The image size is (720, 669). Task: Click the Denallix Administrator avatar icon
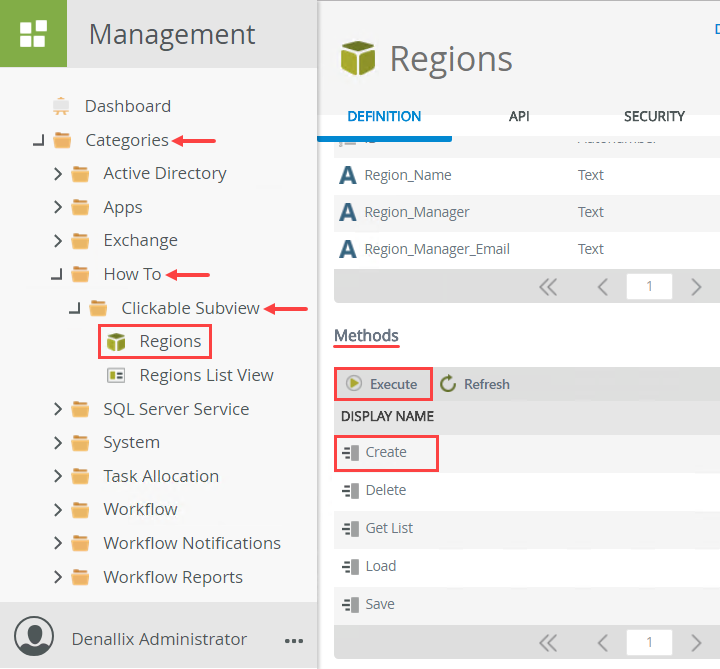(x=34, y=639)
